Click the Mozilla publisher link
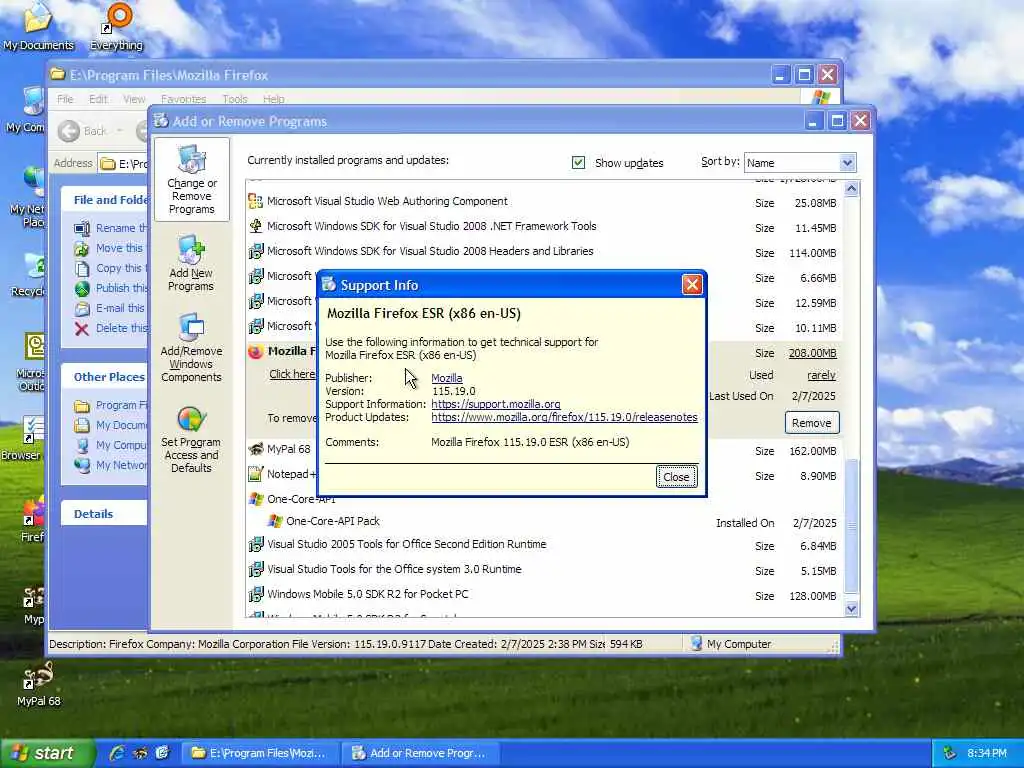This screenshot has width=1024, height=768. [447, 378]
